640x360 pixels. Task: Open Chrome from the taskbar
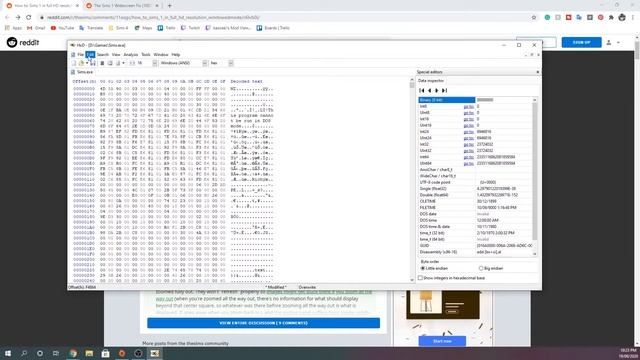coord(73,353)
